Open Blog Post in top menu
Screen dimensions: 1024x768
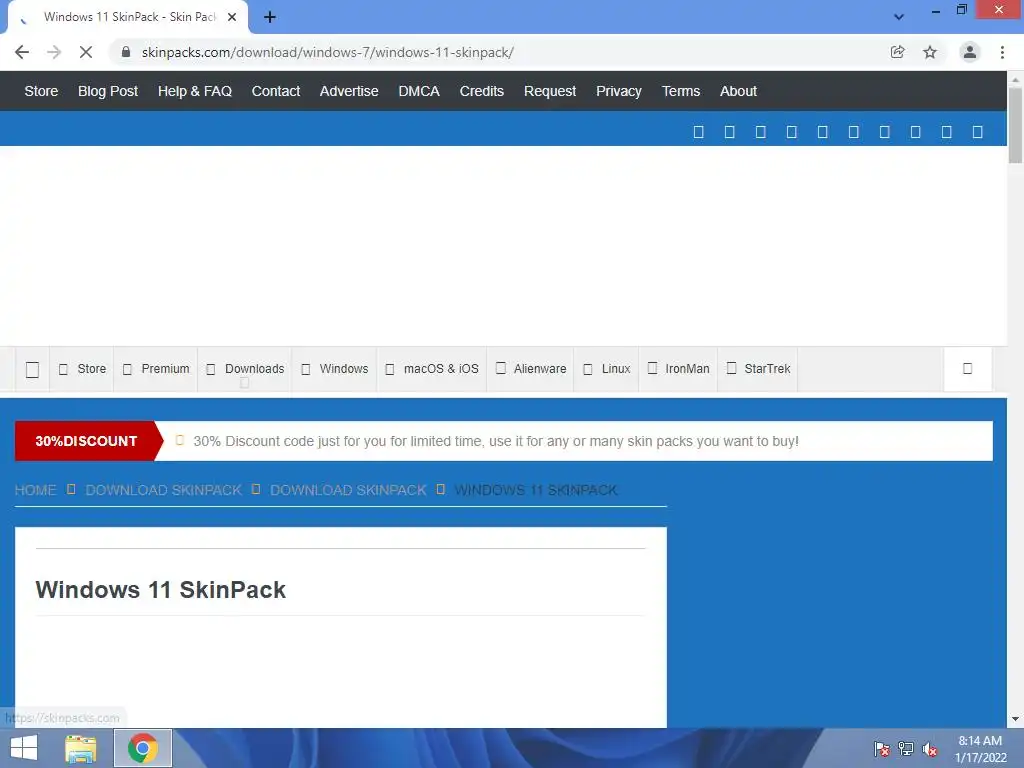pyautogui.click(x=108, y=91)
